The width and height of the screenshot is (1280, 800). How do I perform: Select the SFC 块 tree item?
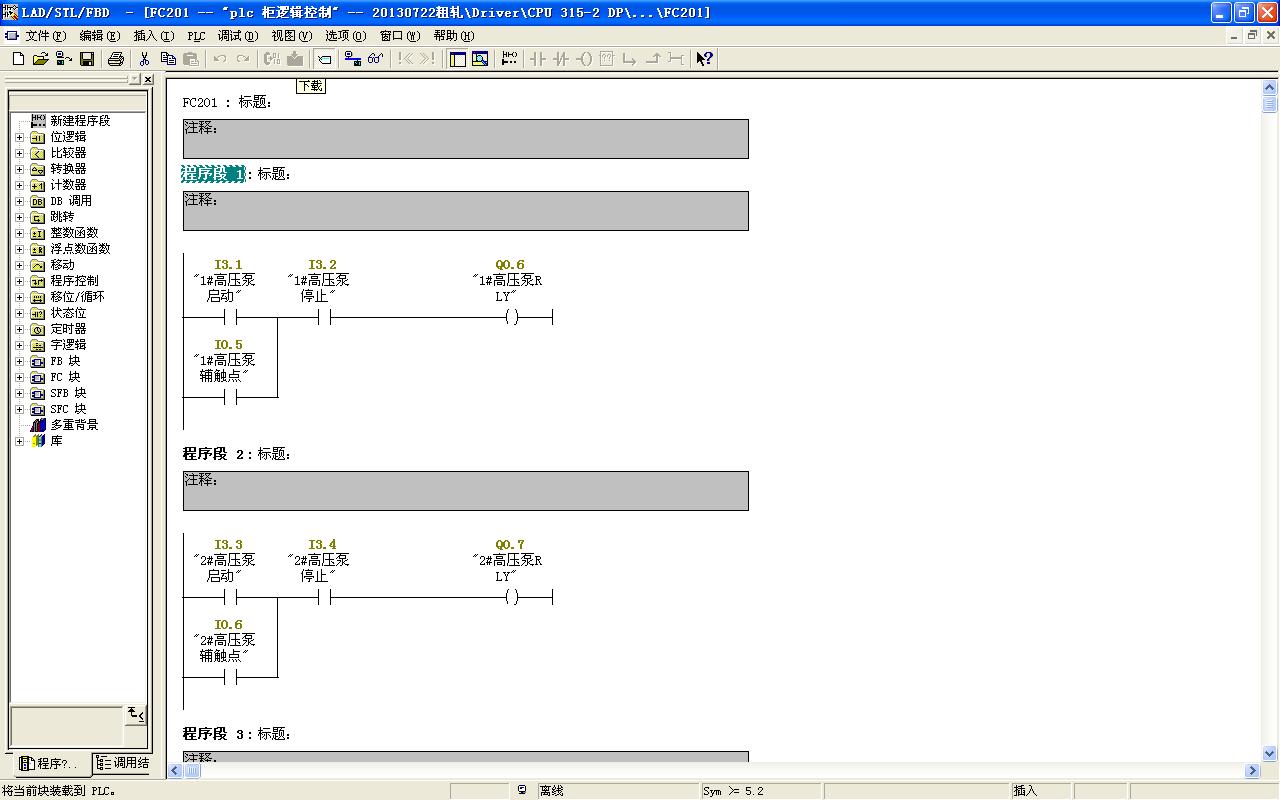pyautogui.click(x=68, y=409)
